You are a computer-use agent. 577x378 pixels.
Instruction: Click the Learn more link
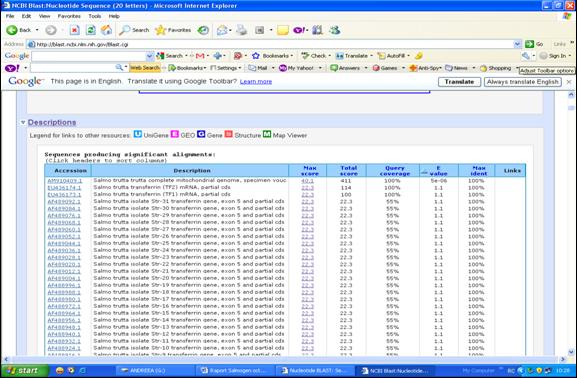256,81
